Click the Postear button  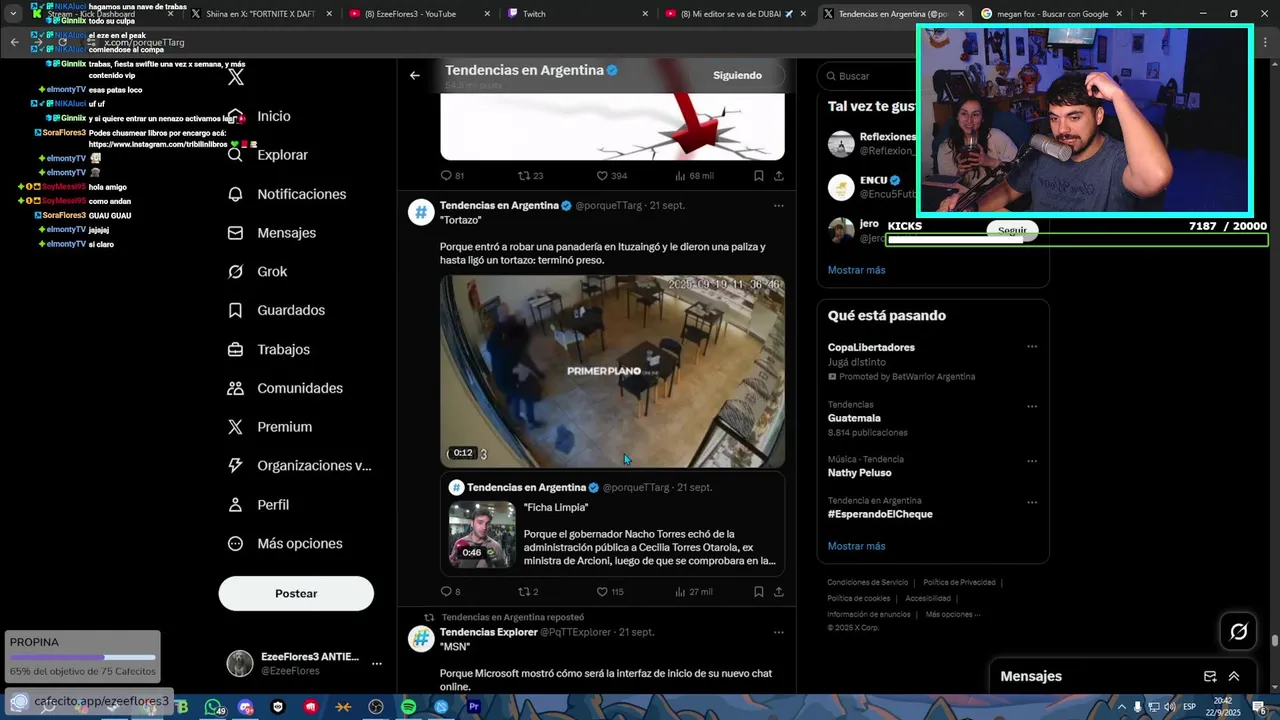pos(296,594)
